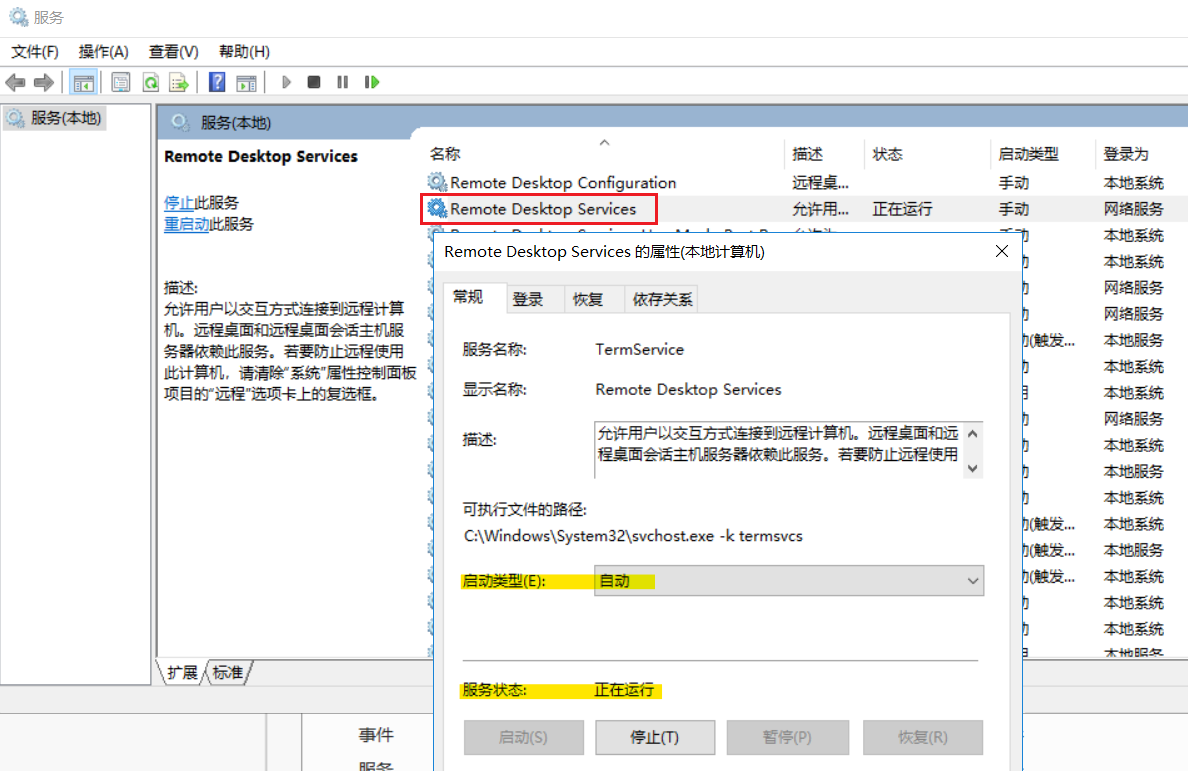Open the Help question-mark toolbar icon
1188x771 pixels.
217,82
